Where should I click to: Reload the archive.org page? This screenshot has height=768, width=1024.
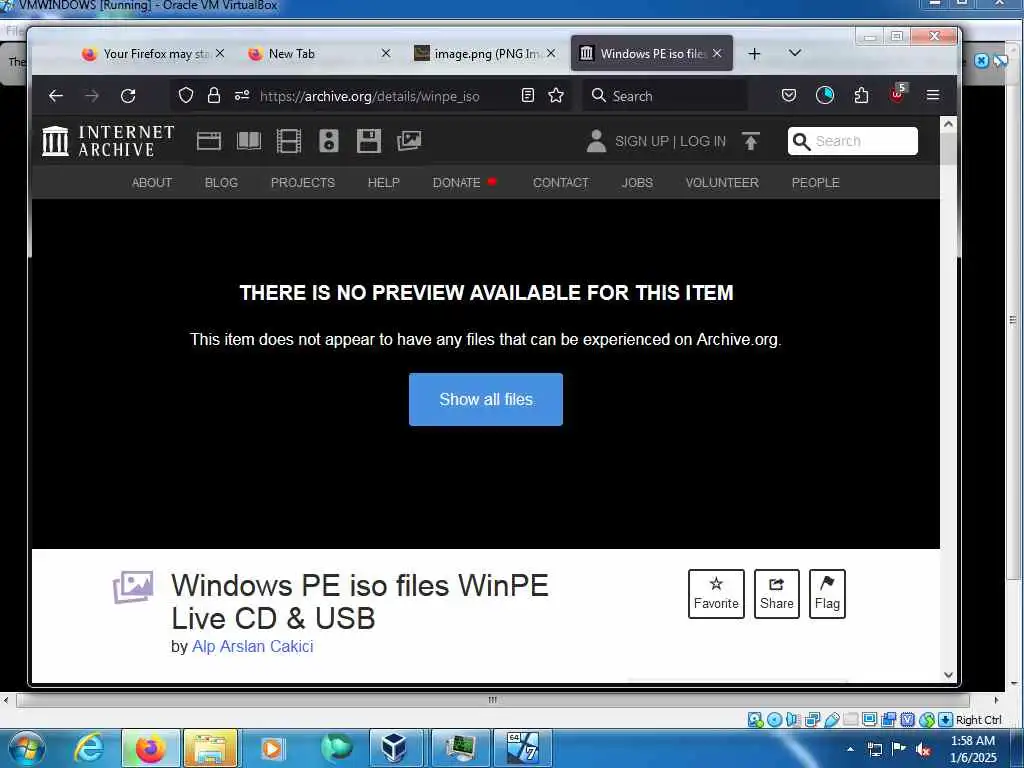[x=128, y=96]
